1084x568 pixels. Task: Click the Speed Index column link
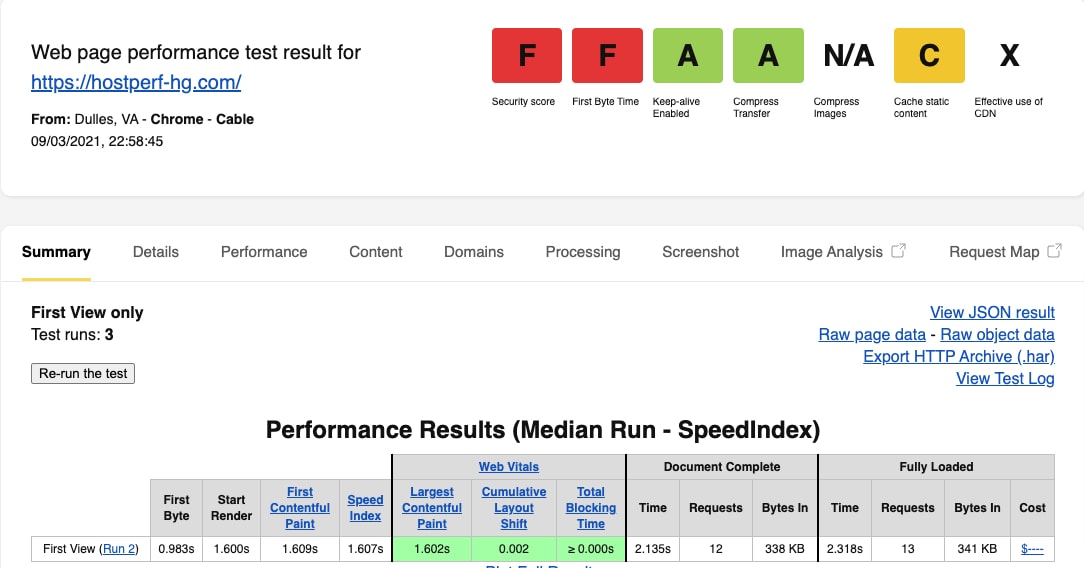point(365,508)
